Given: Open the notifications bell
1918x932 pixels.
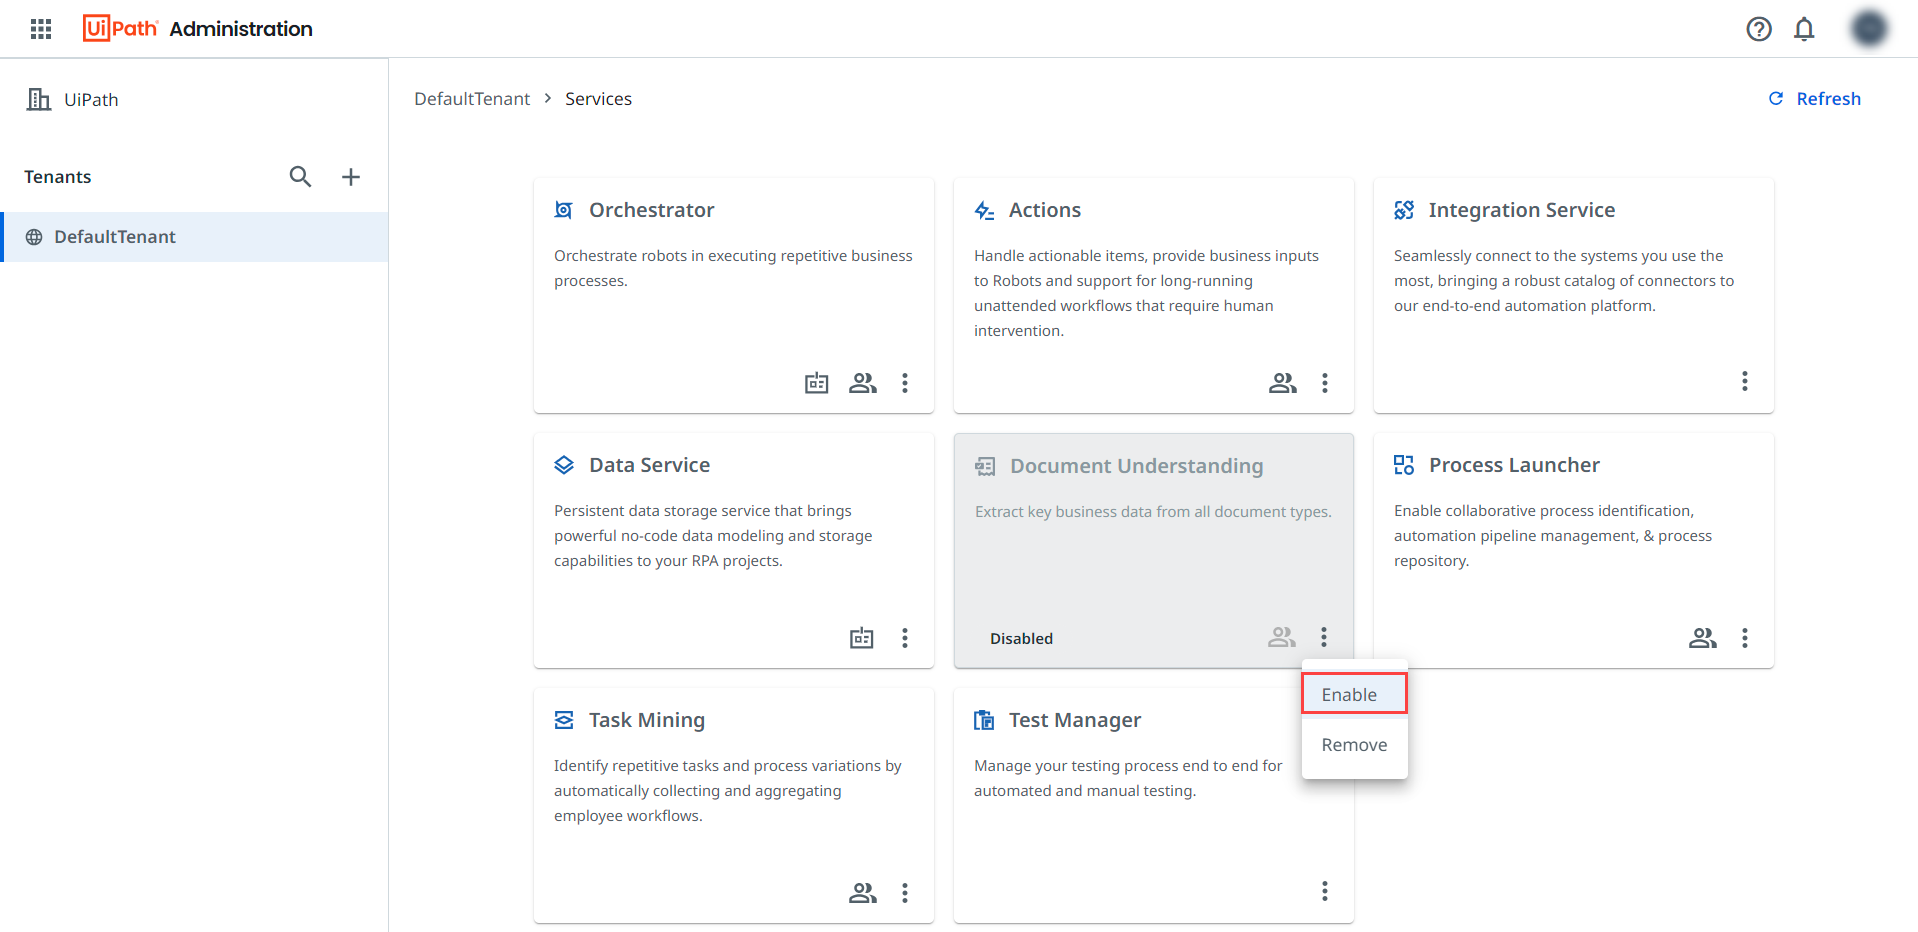Looking at the screenshot, I should [x=1804, y=29].
